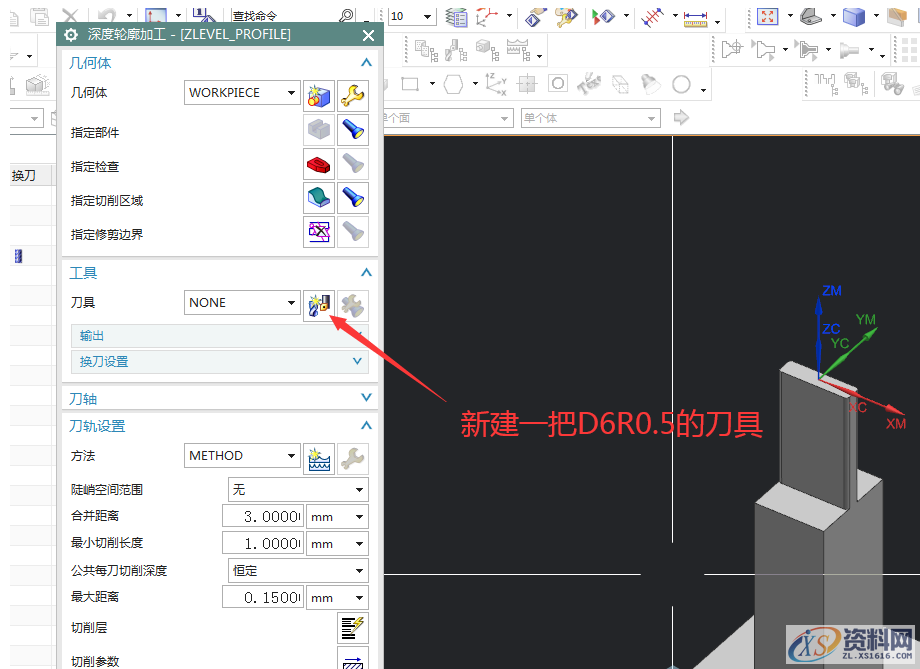Toggle display of 指定切削区域 geometry

point(352,197)
